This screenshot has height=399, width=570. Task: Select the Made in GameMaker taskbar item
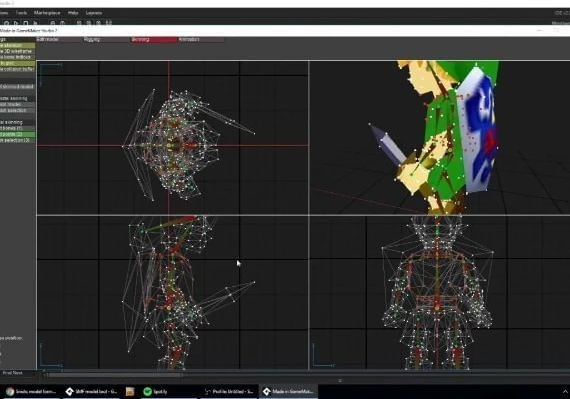pos(288,391)
